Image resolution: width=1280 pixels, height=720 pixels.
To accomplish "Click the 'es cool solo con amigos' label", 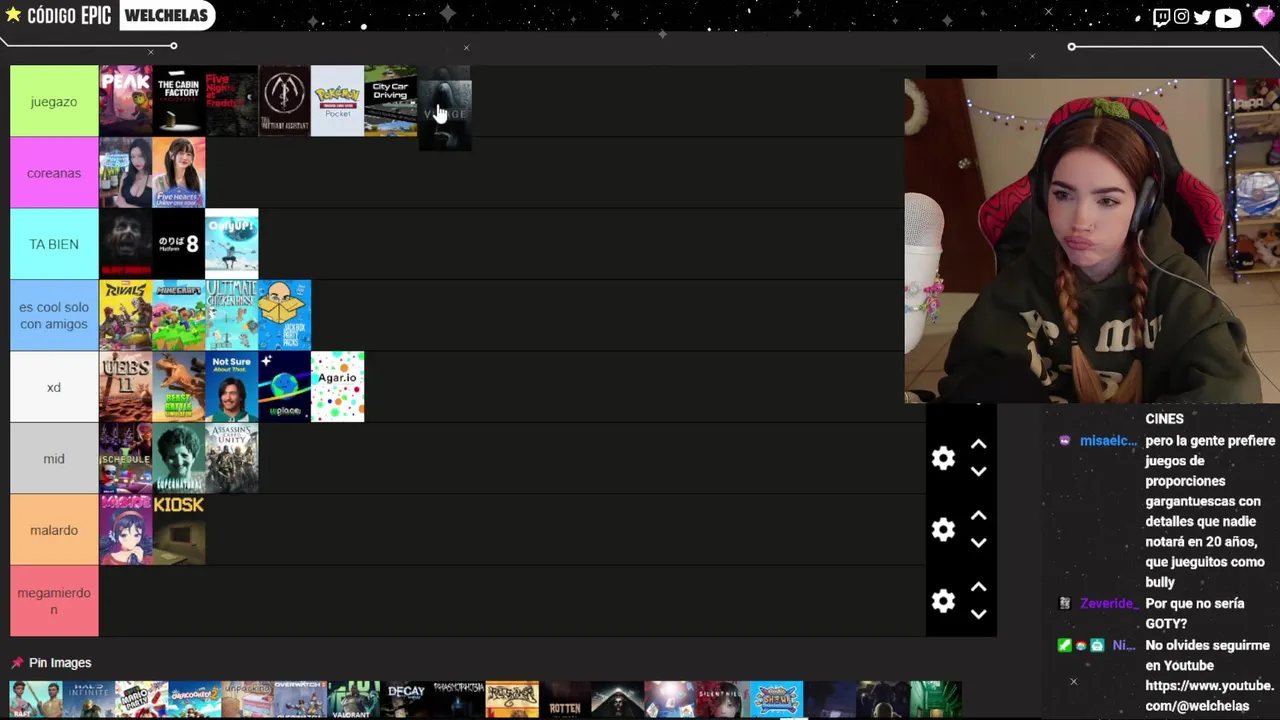I will pyautogui.click(x=54, y=315).
